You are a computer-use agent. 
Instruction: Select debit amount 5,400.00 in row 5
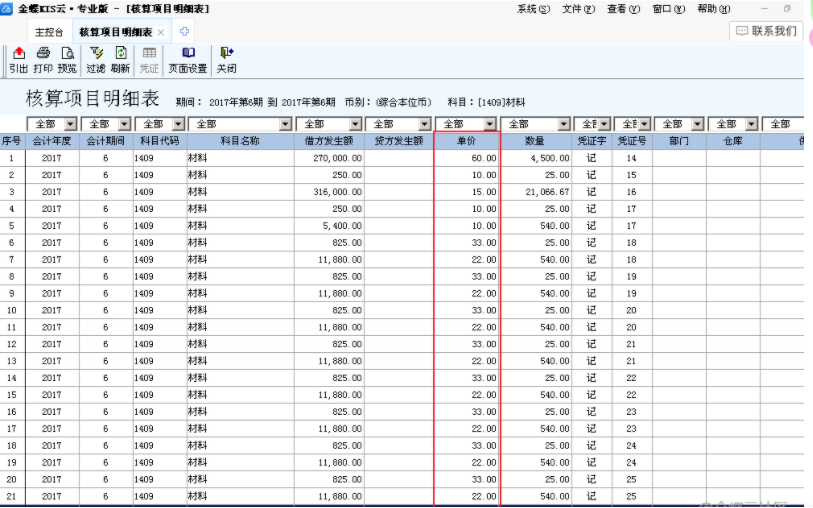coord(329,226)
